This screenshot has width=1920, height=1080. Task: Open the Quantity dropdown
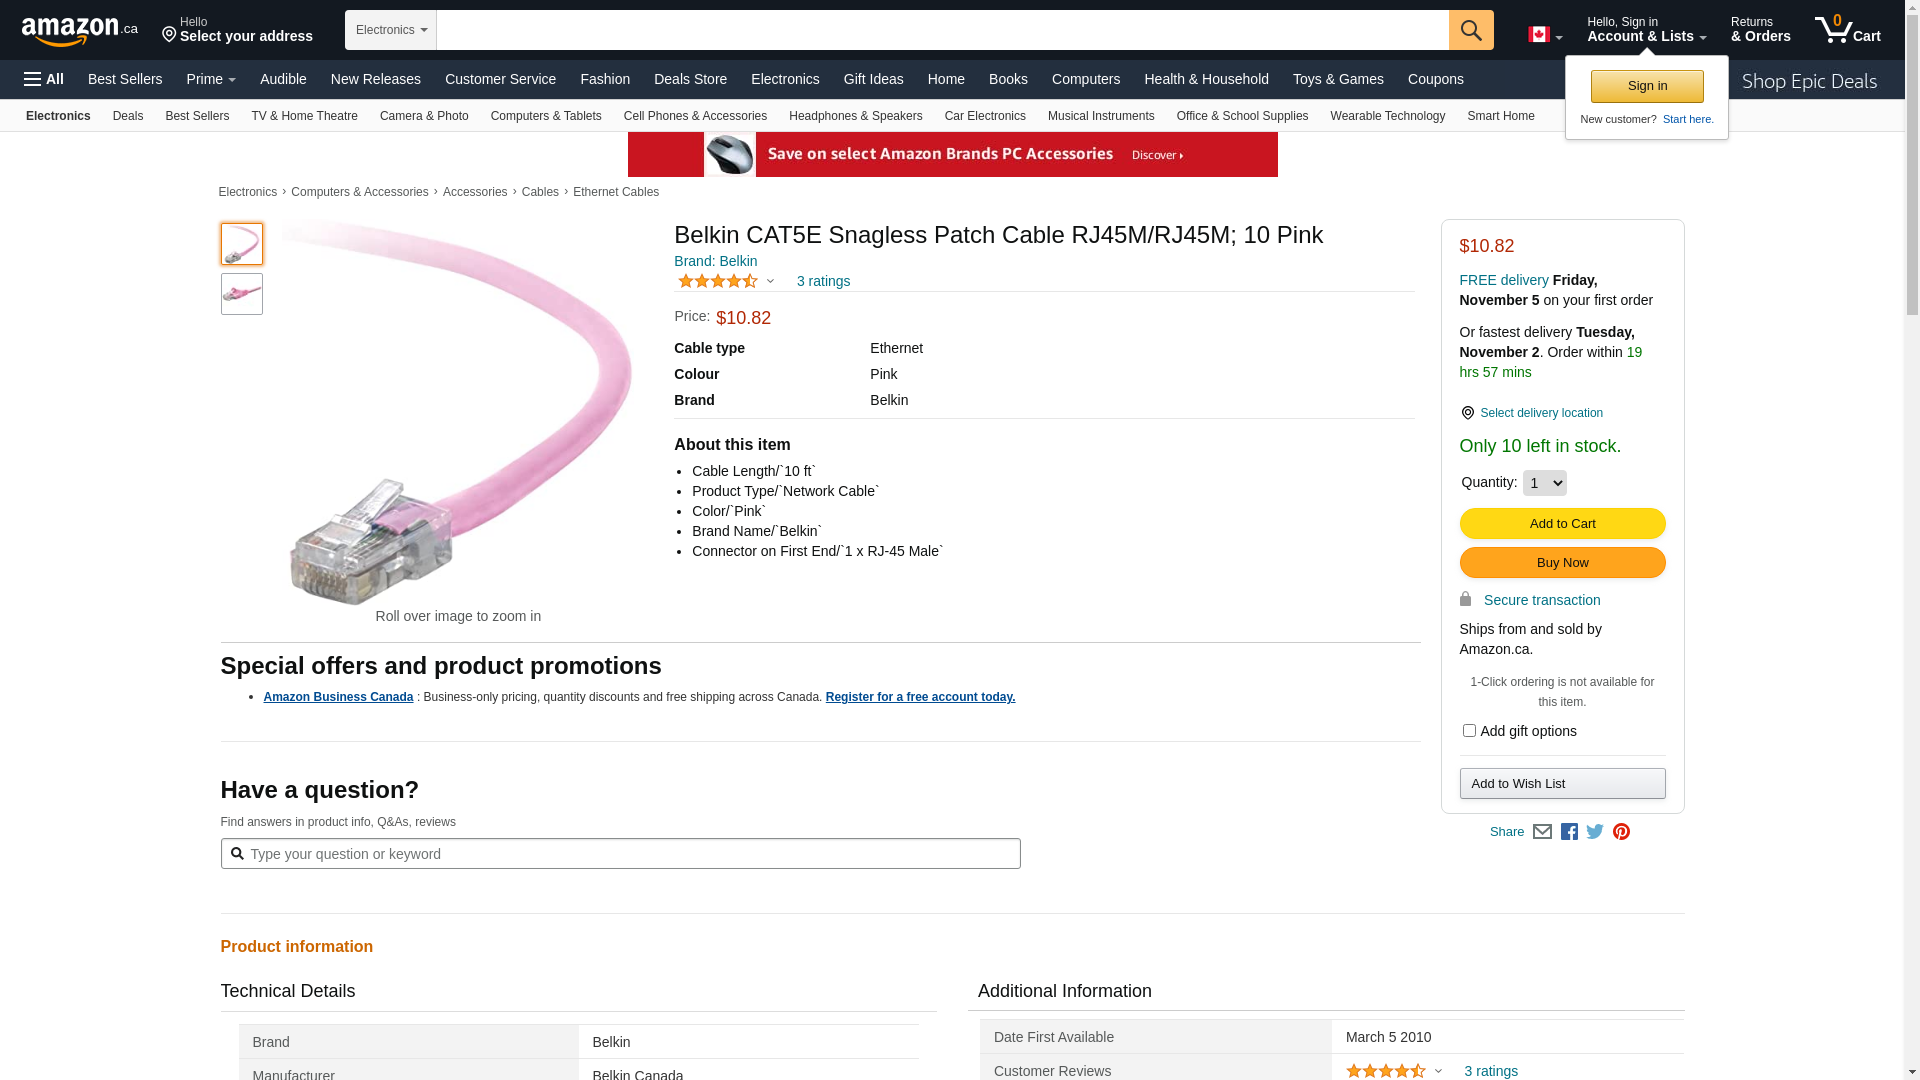point(1544,483)
